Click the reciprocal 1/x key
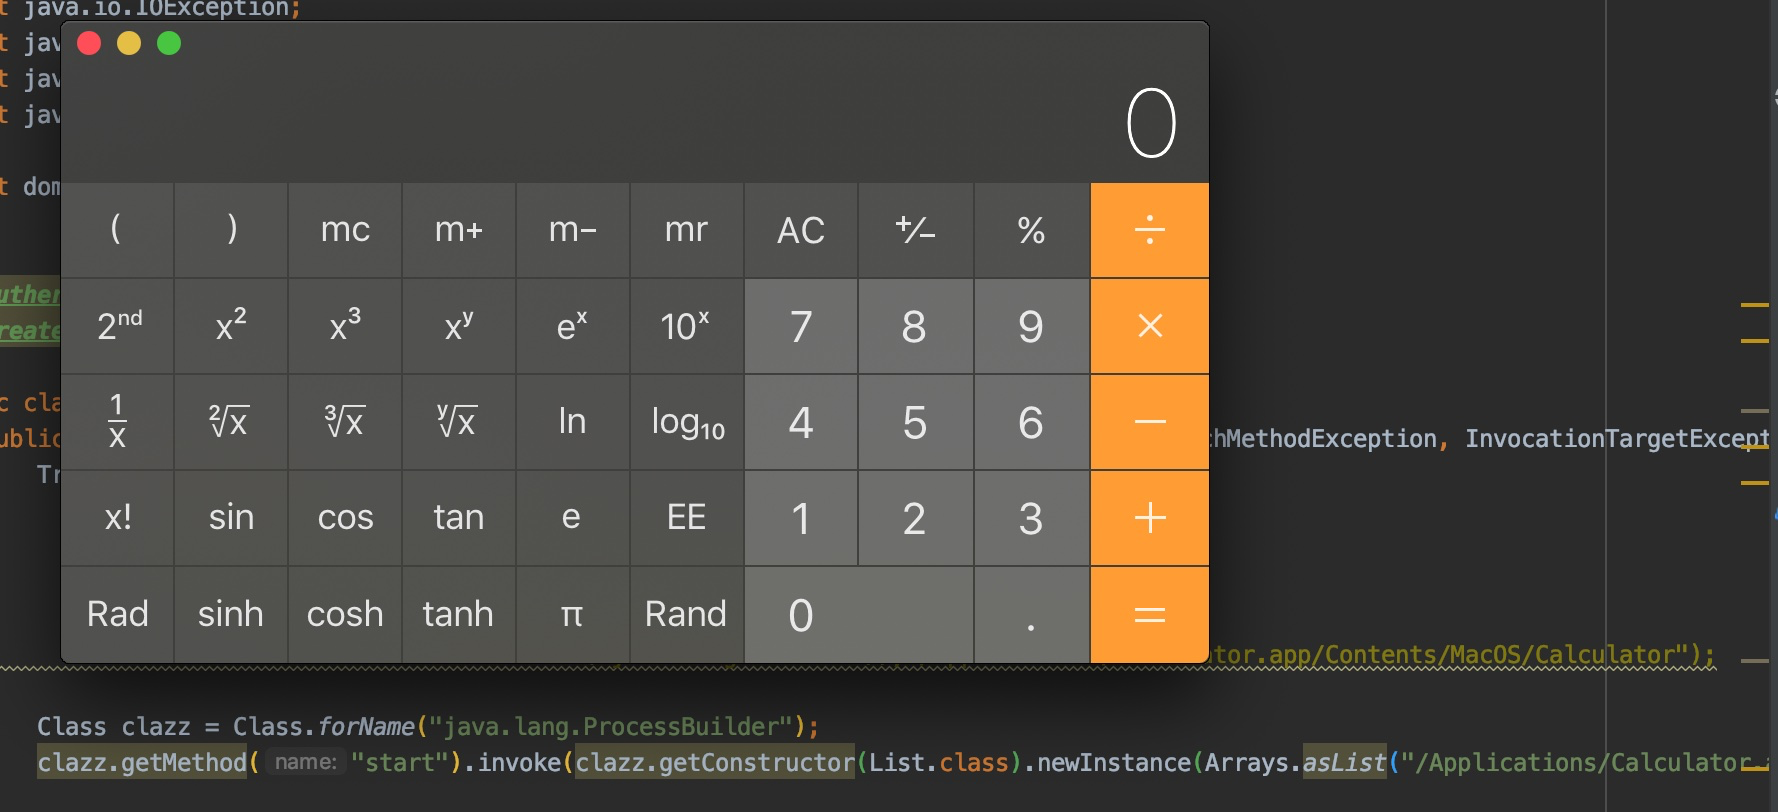 [117, 422]
